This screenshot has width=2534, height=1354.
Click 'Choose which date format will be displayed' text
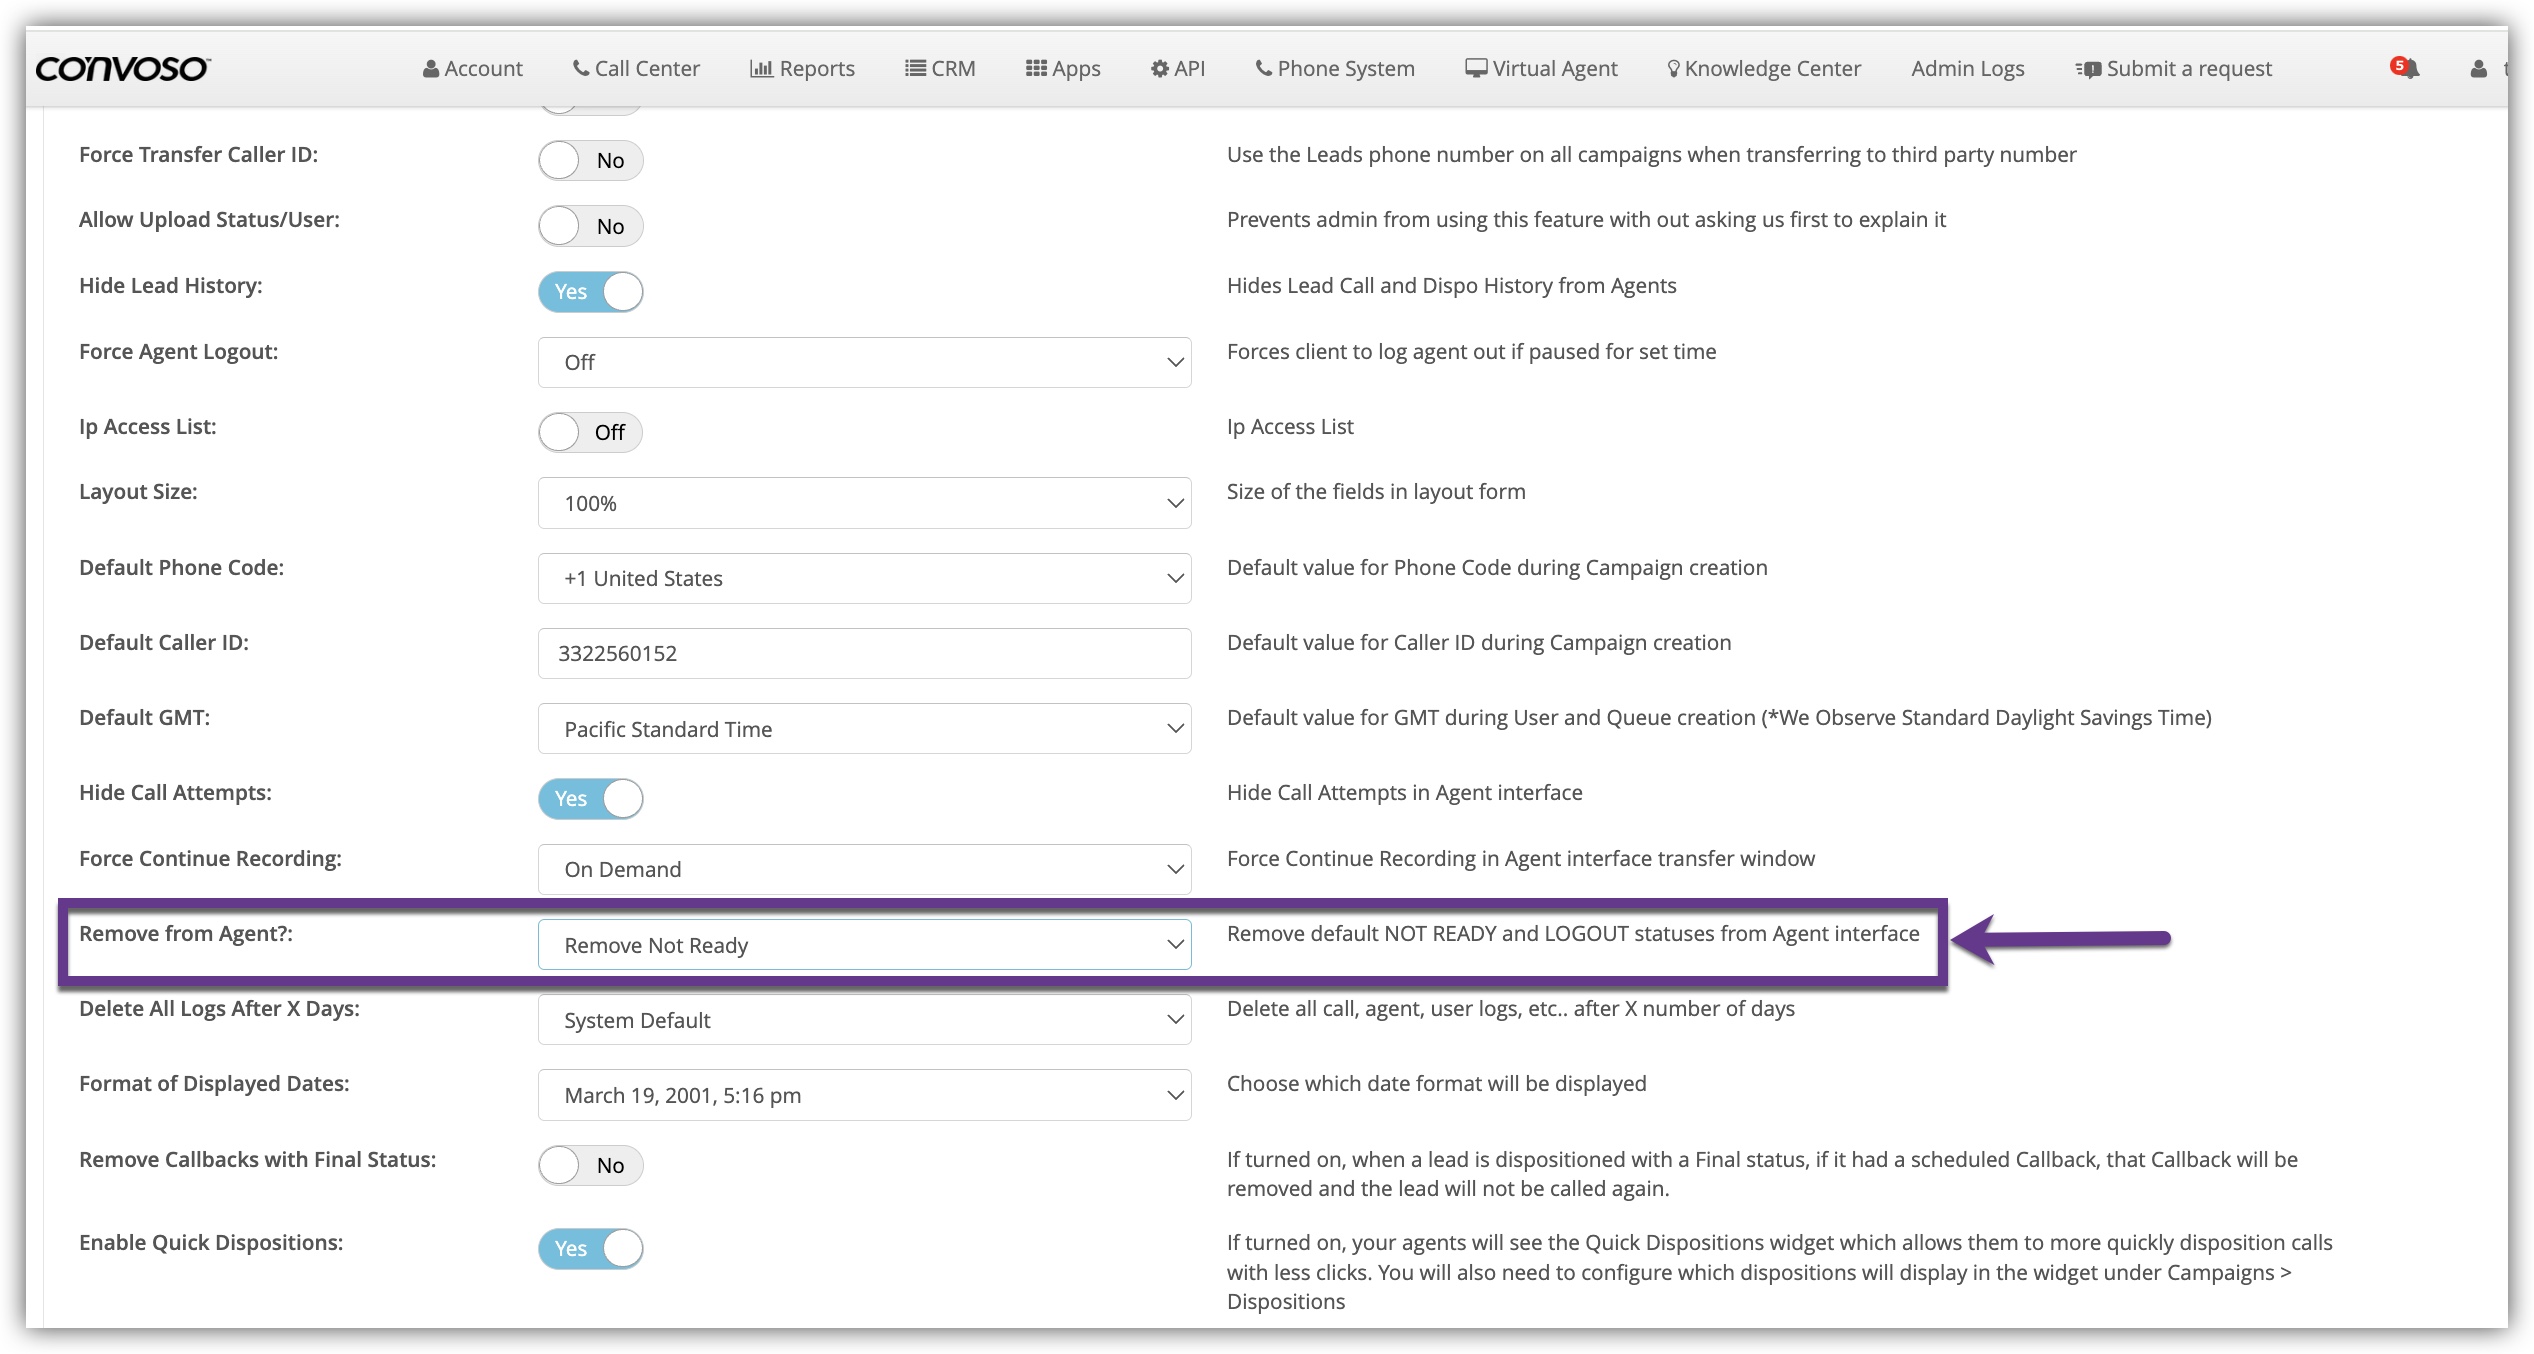coord(1436,1083)
